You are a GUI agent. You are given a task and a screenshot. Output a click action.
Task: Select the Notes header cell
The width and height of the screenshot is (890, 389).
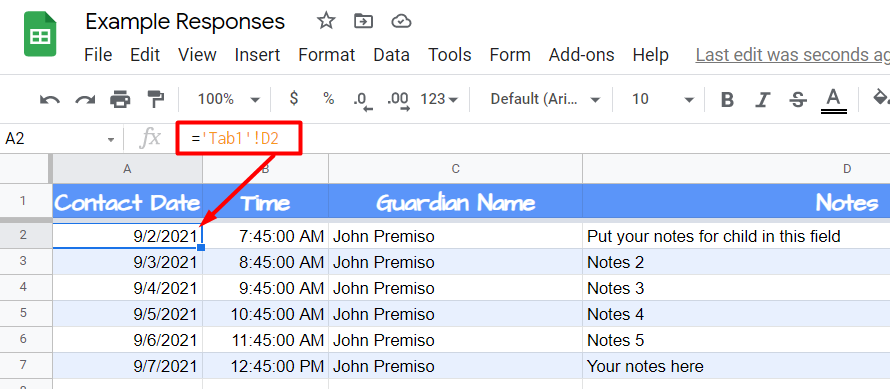(736, 202)
